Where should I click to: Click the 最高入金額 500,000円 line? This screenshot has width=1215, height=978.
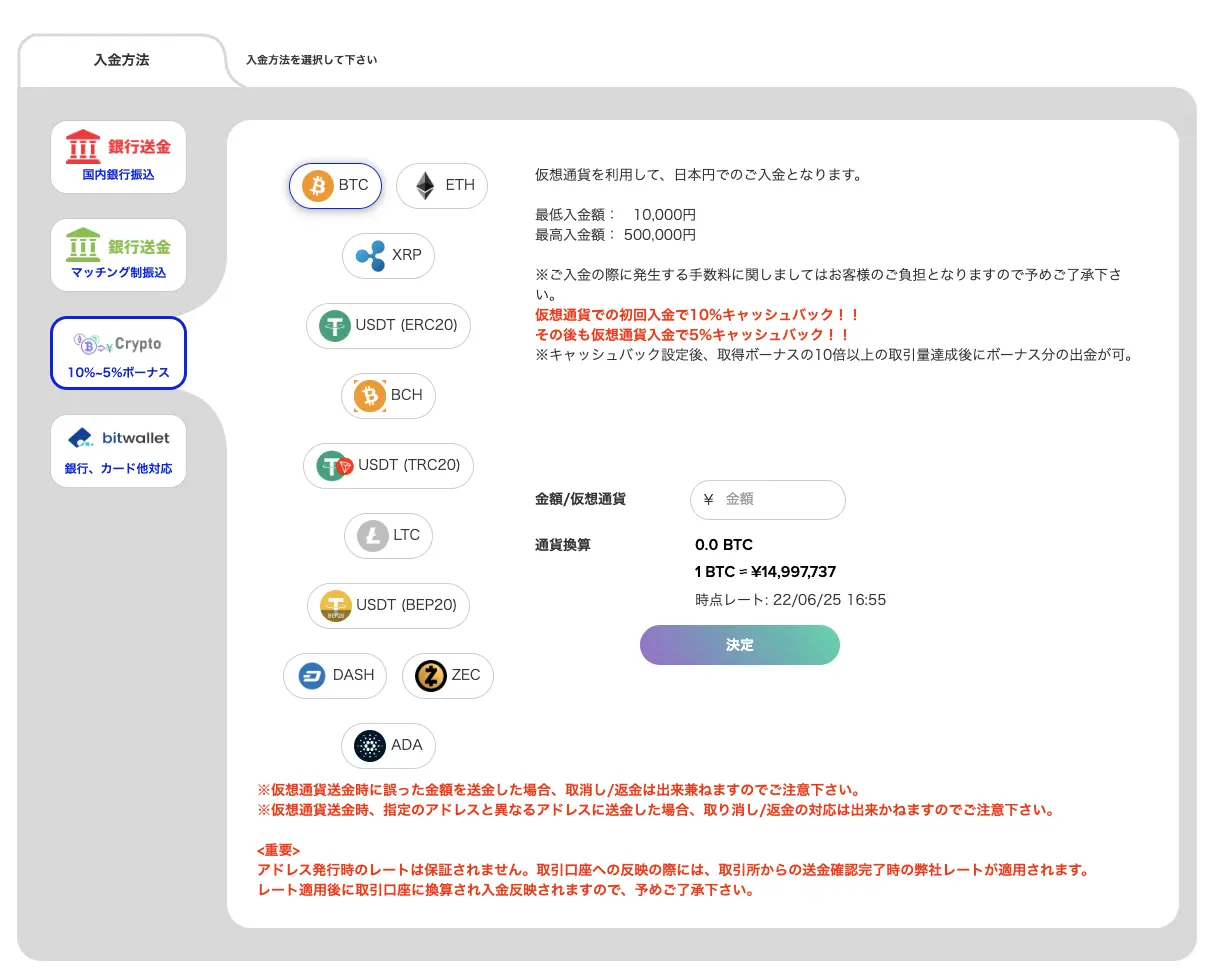(616, 235)
